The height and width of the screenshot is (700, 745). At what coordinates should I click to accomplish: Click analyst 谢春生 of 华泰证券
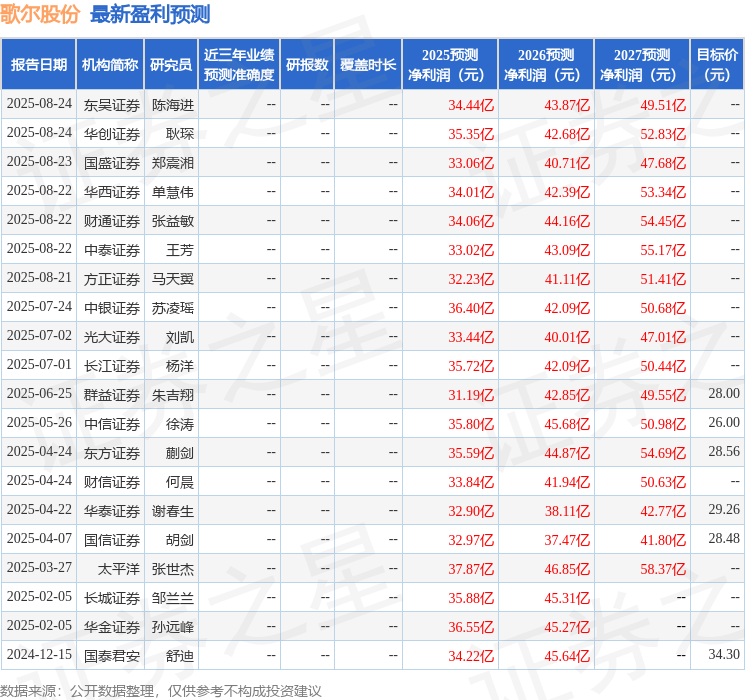tap(172, 510)
